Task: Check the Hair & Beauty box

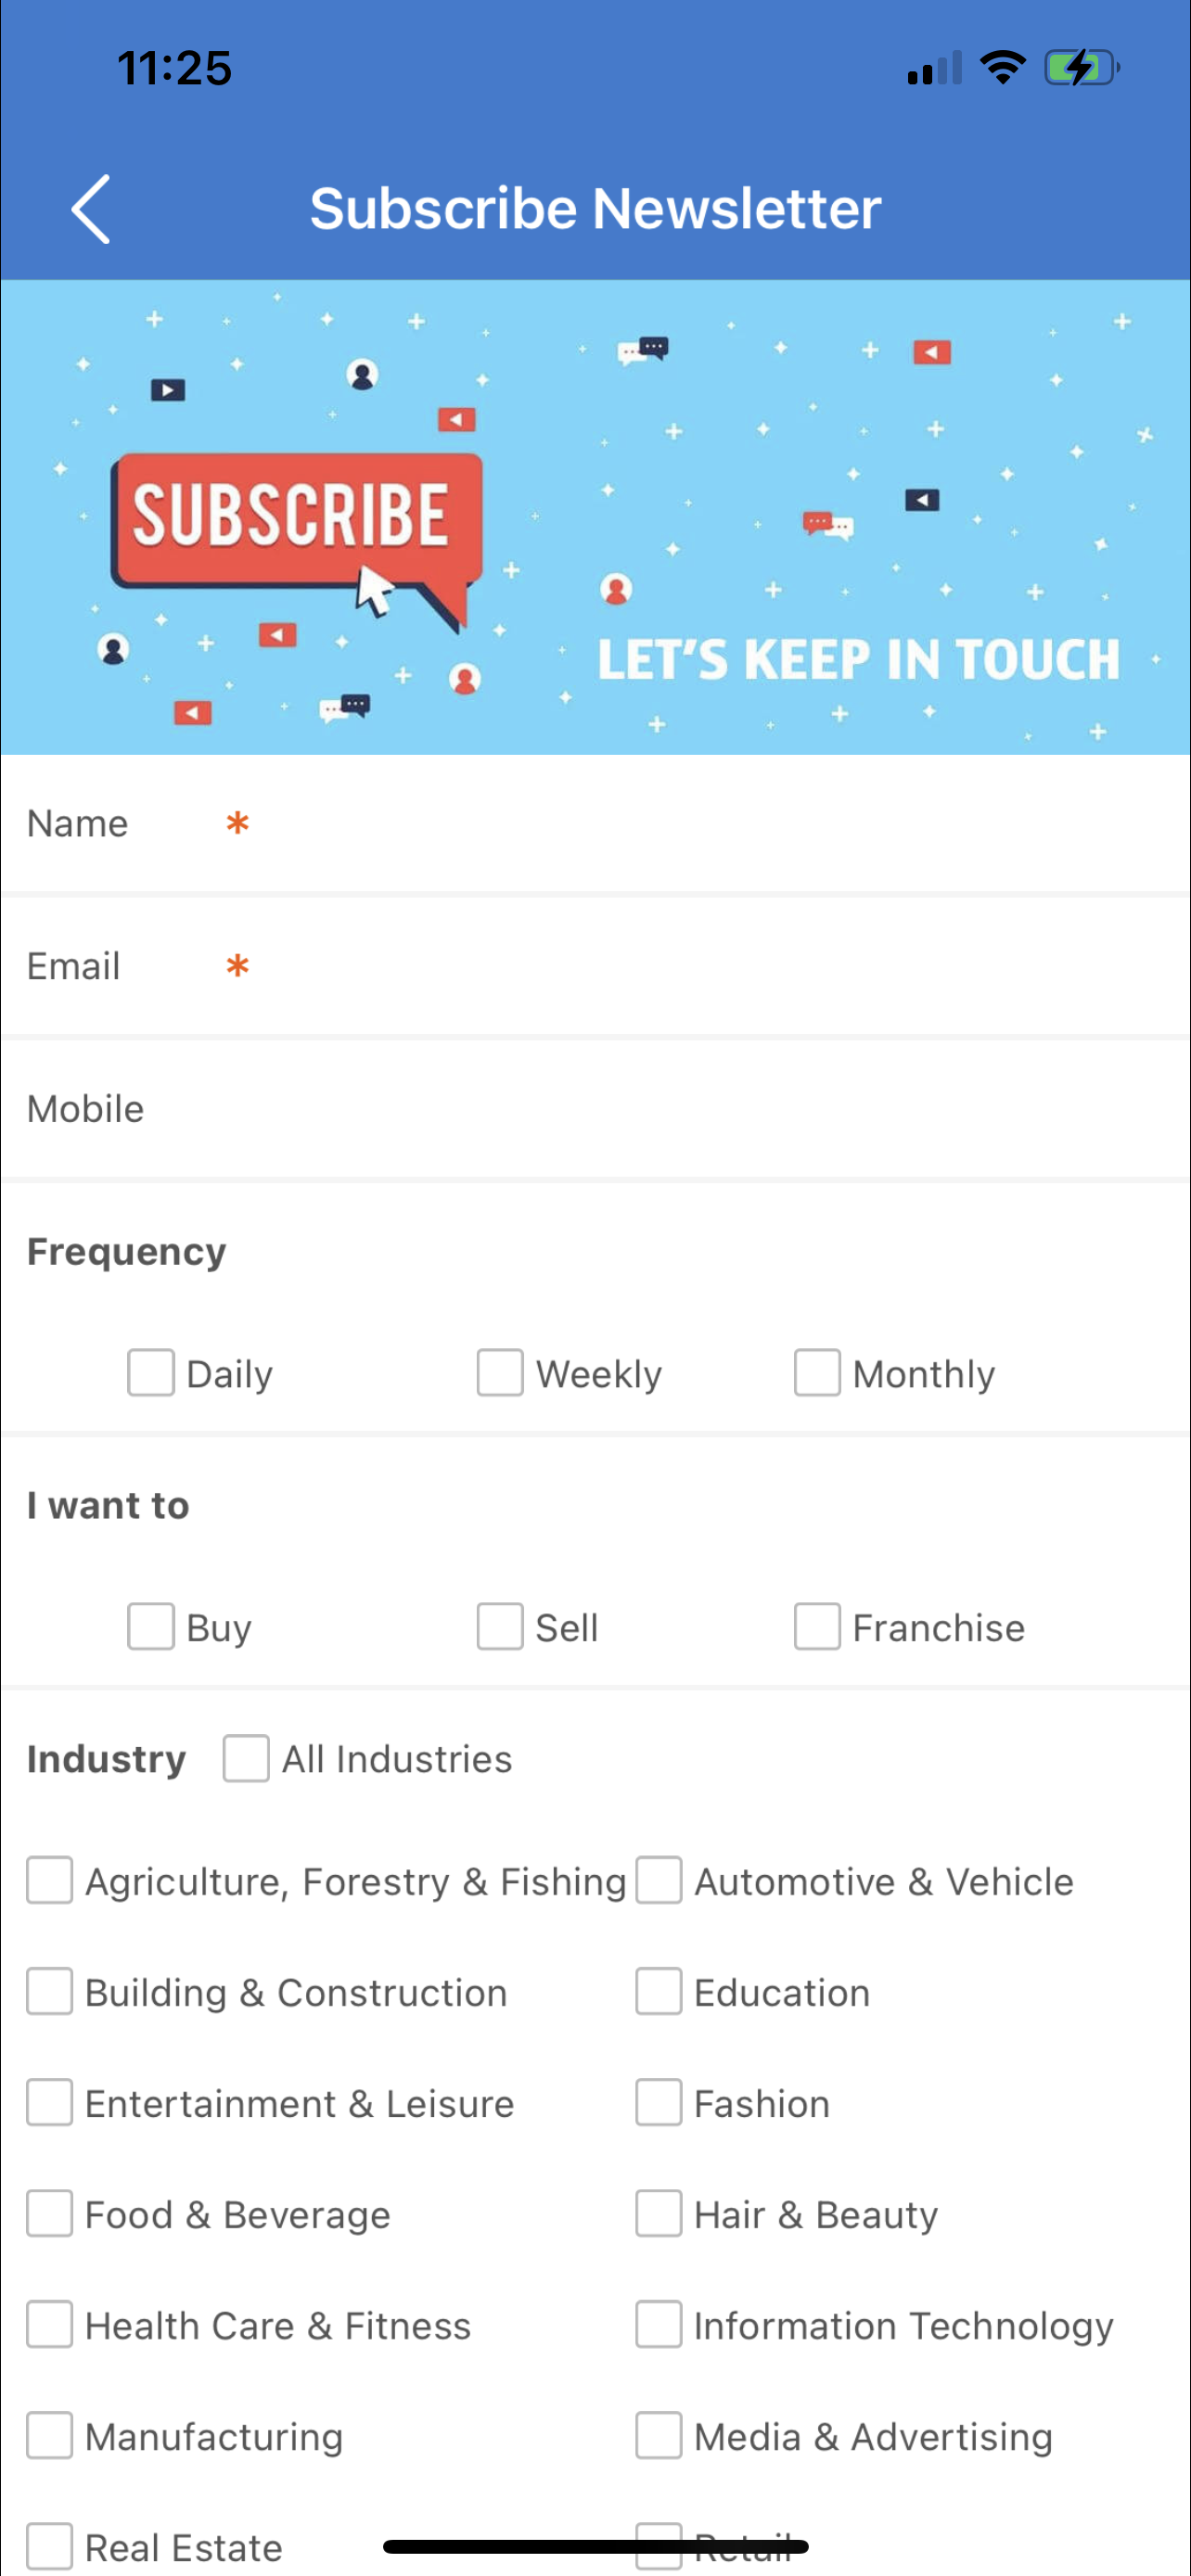Action: (x=659, y=2213)
